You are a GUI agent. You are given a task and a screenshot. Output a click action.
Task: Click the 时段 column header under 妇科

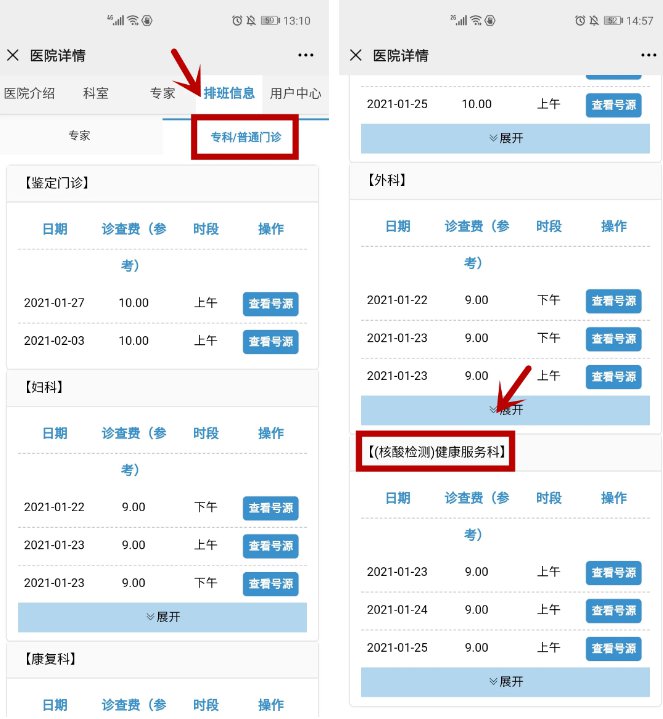pyautogui.click(x=206, y=433)
